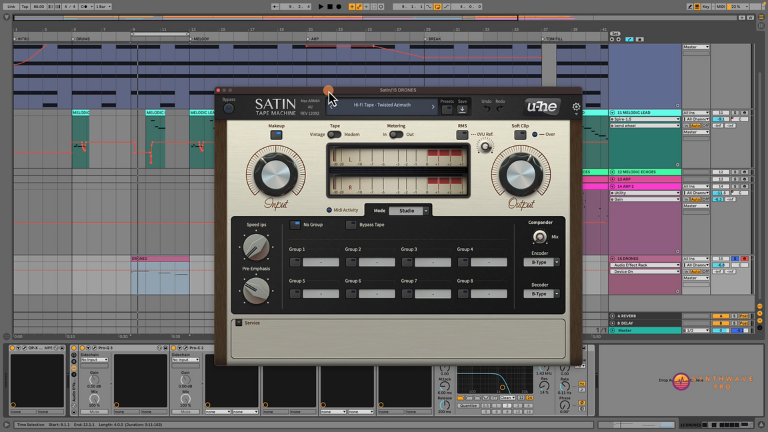Switch Metering In/Out toggle
This screenshot has height=432, width=768.
[396, 134]
